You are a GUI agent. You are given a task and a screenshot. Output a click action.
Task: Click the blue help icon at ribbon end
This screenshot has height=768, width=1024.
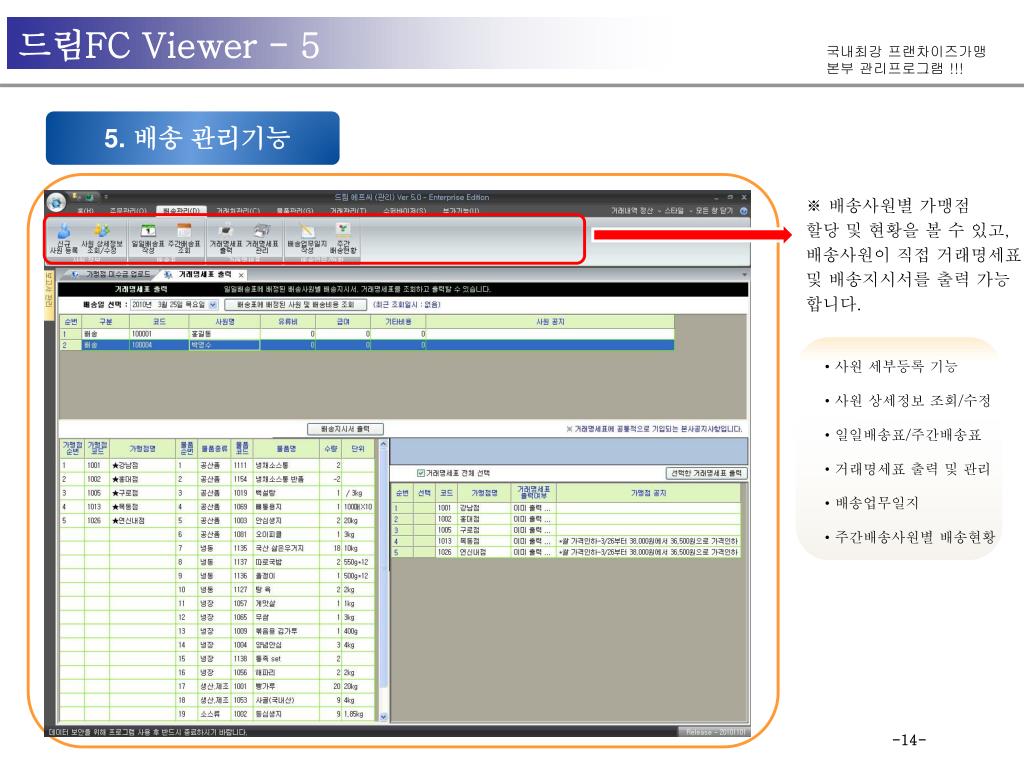pos(744,211)
